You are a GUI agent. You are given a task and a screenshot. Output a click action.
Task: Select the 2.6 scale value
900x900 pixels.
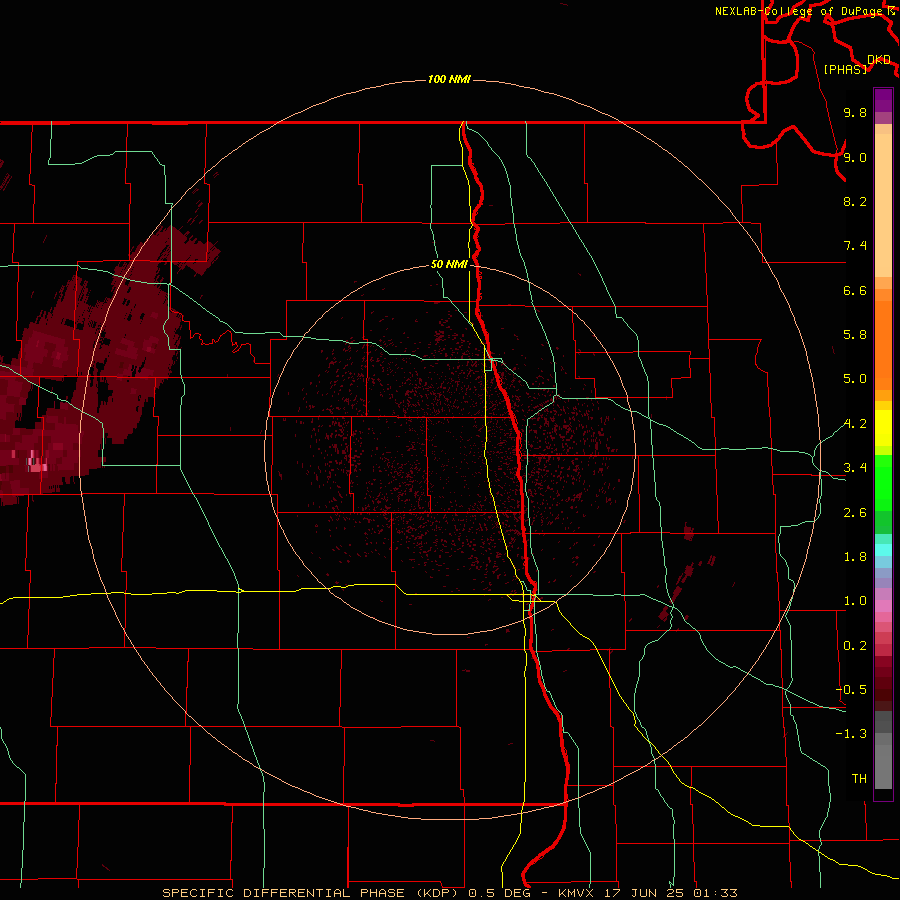click(x=855, y=513)
